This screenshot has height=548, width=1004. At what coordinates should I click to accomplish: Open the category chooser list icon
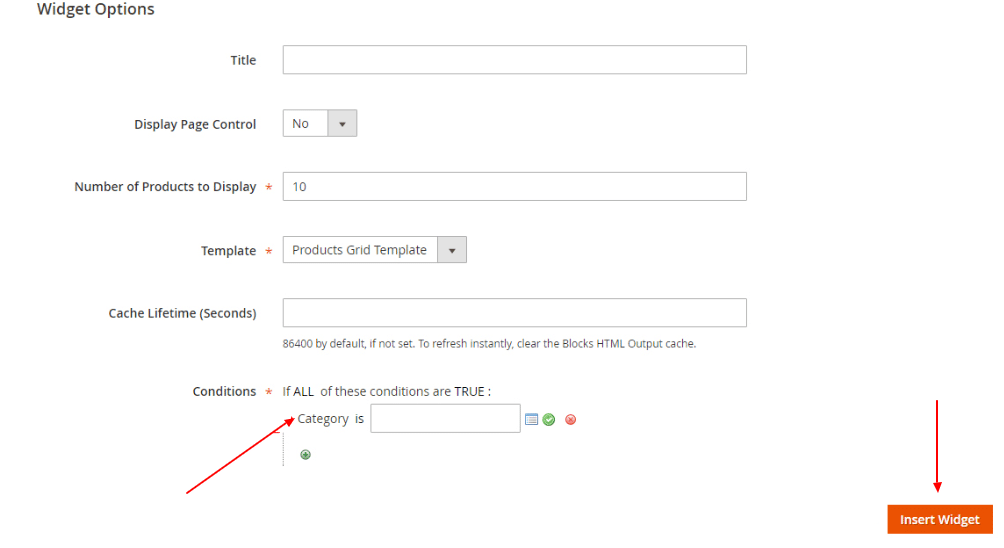531,419
